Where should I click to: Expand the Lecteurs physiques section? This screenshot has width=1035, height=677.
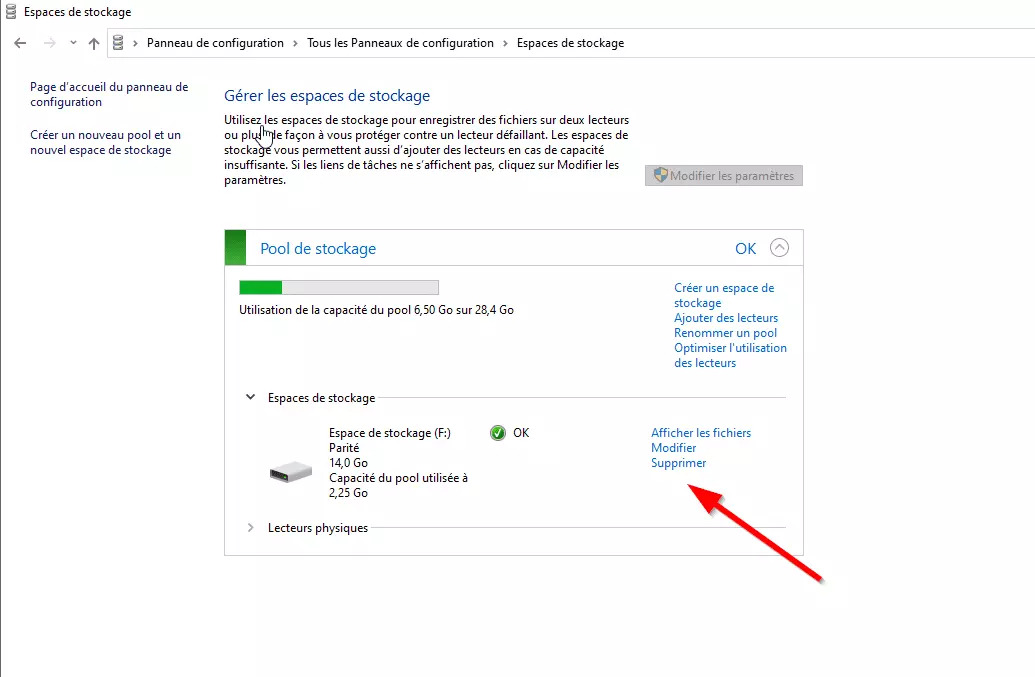click(x=250, y=527)
